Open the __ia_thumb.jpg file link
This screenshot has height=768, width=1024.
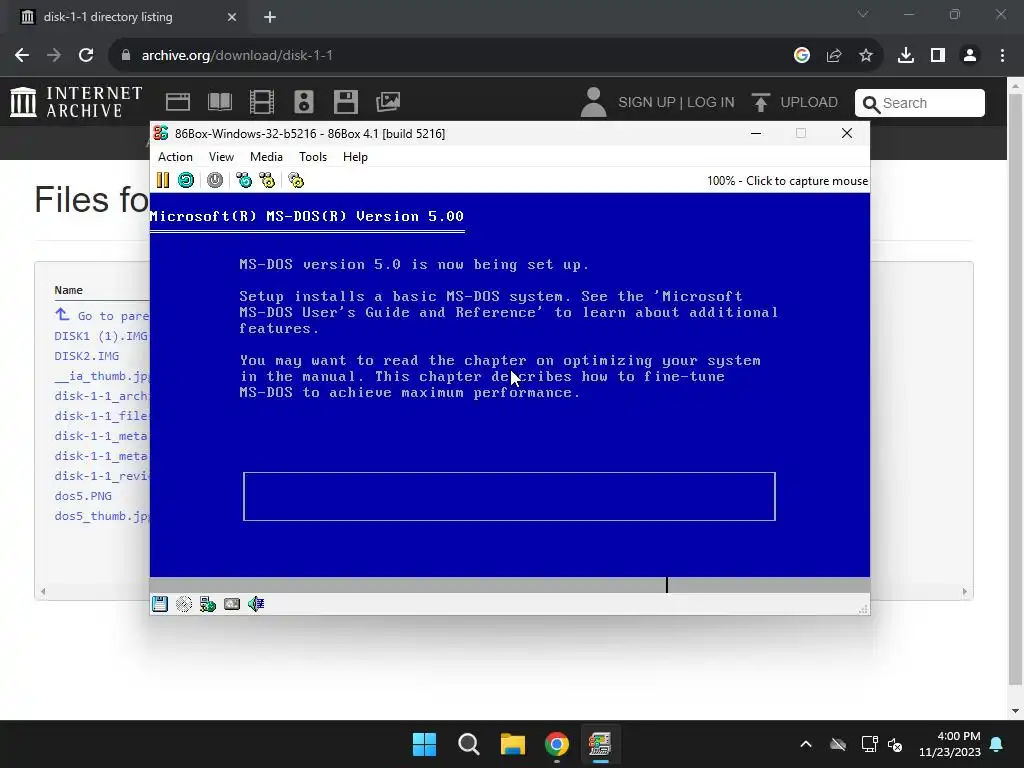pos(102,376)
